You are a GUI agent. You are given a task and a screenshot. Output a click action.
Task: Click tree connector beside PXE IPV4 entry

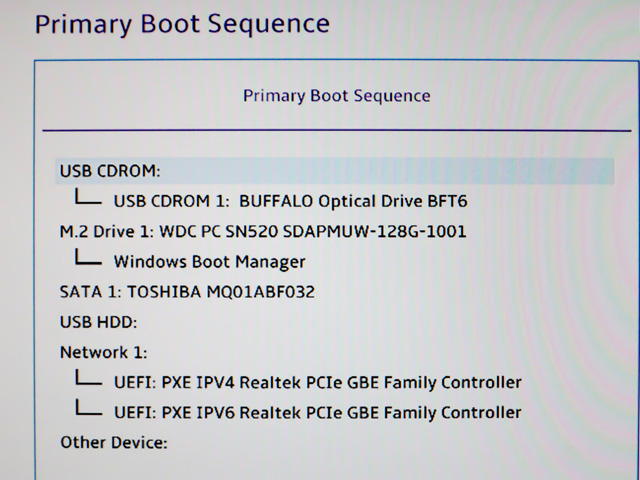click(88, 379)
